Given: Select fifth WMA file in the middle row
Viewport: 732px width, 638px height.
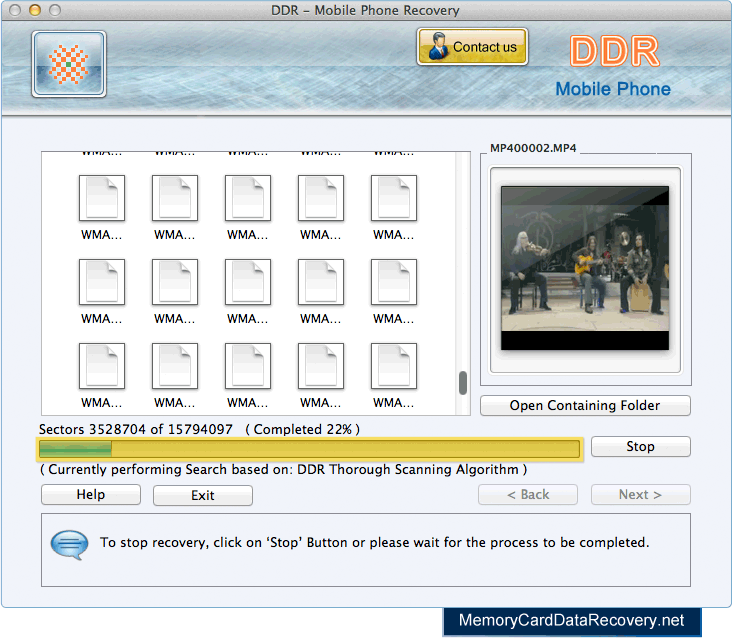Looking at the screenshot, I should (x=394, y=291).
